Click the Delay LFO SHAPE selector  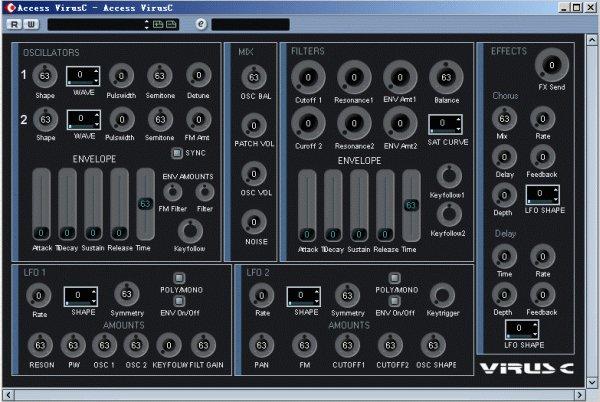point(522,329)
